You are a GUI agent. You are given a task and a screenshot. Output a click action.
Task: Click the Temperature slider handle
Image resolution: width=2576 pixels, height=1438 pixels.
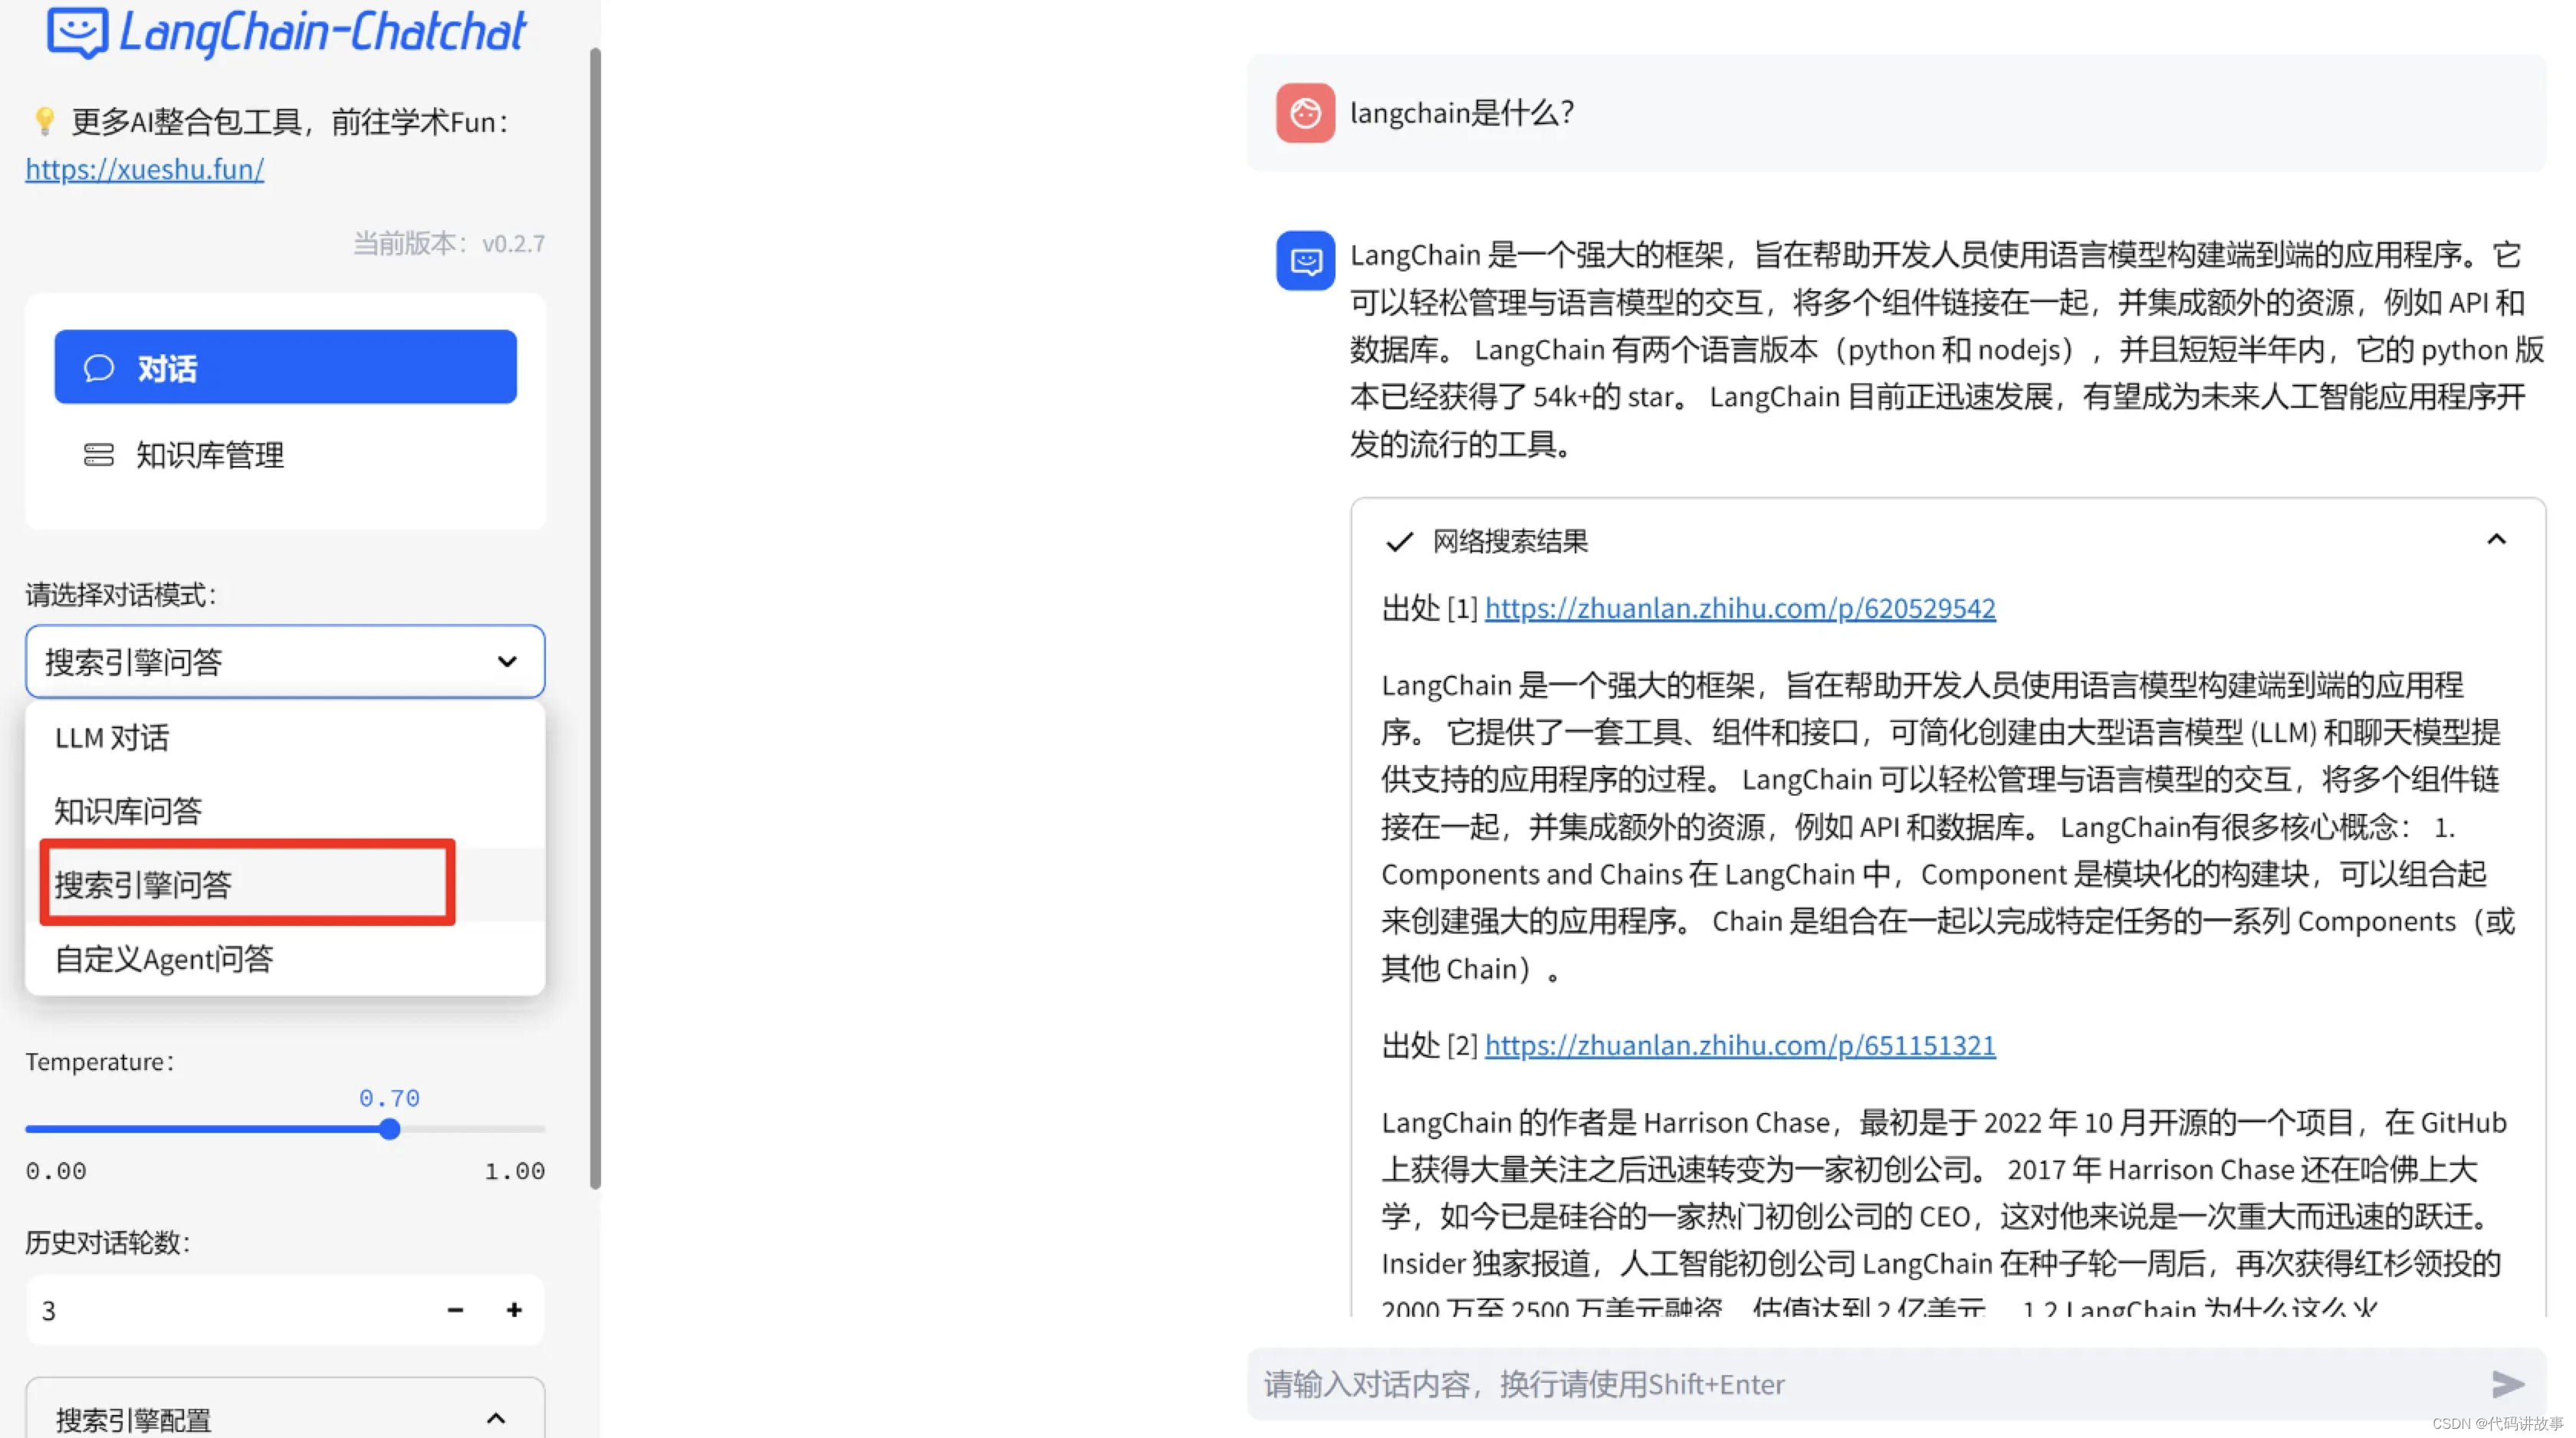tap(390, 1129)
